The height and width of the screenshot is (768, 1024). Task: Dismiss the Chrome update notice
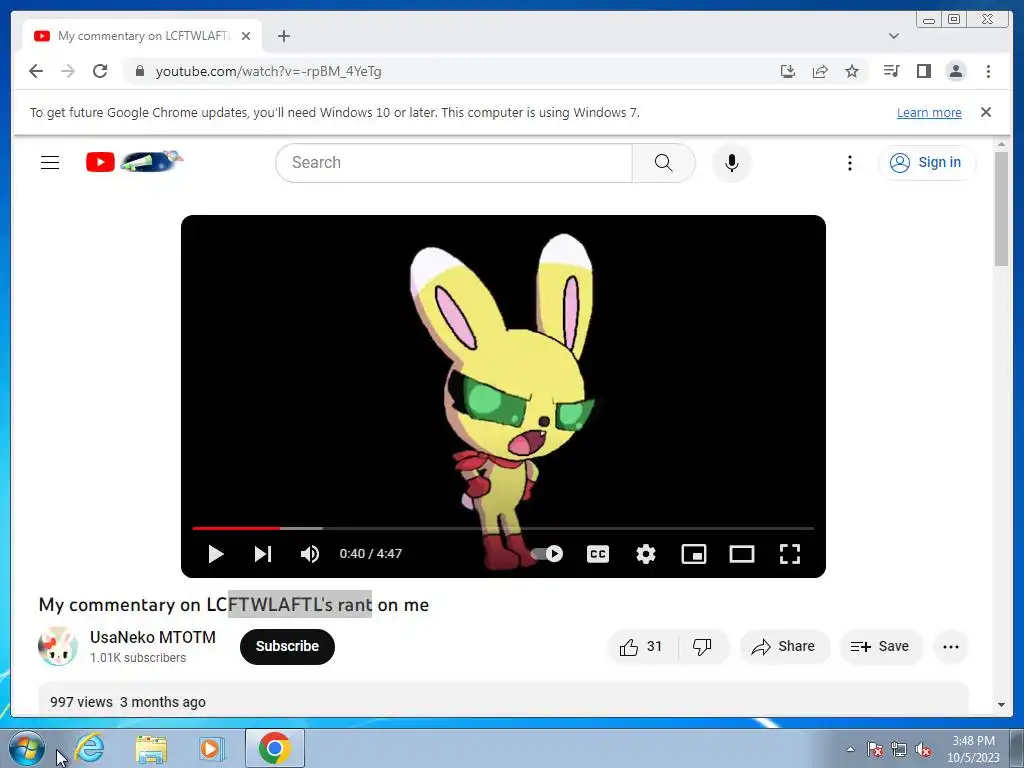986,112
